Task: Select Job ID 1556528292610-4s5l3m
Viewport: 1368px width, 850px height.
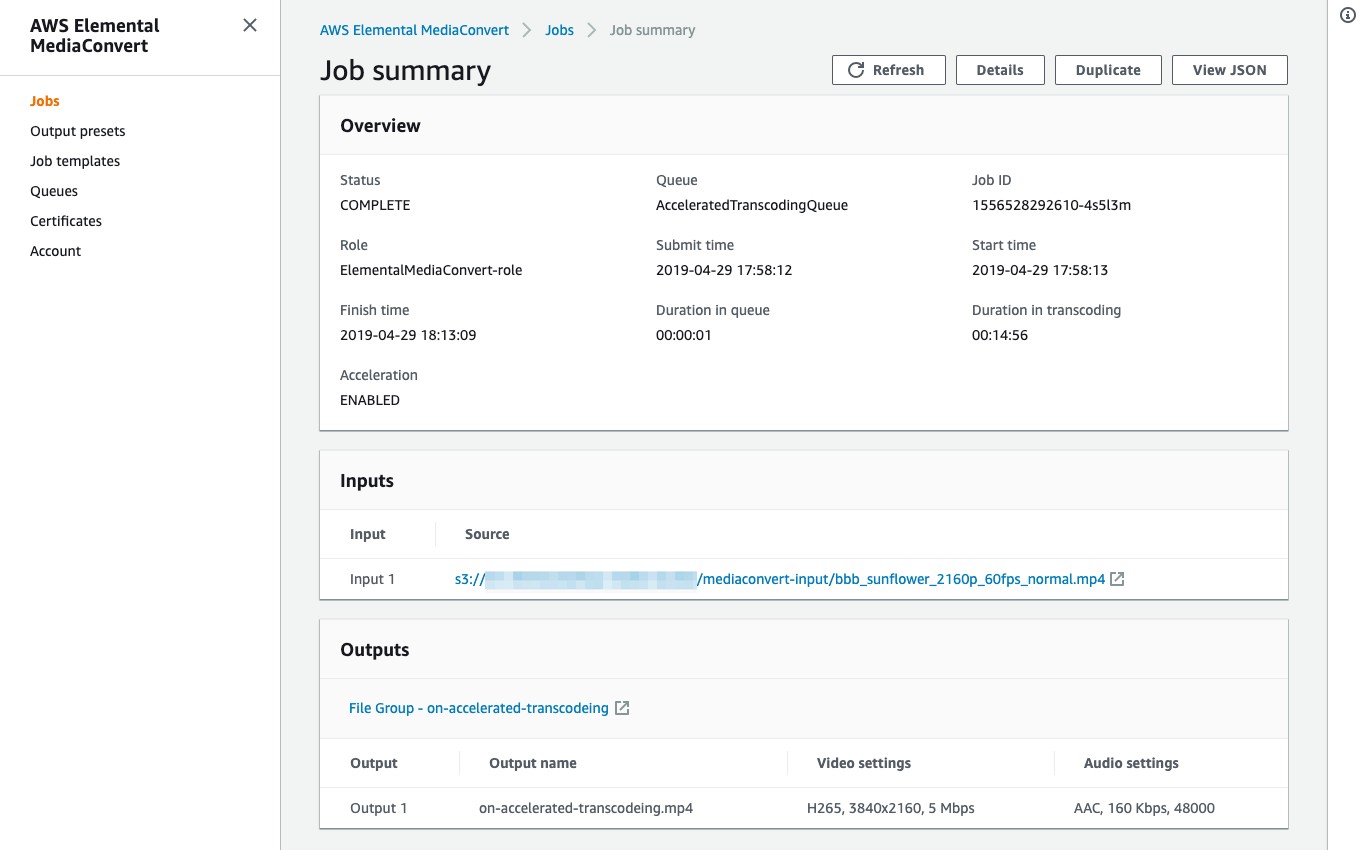Action: (x=1051, y=205)
